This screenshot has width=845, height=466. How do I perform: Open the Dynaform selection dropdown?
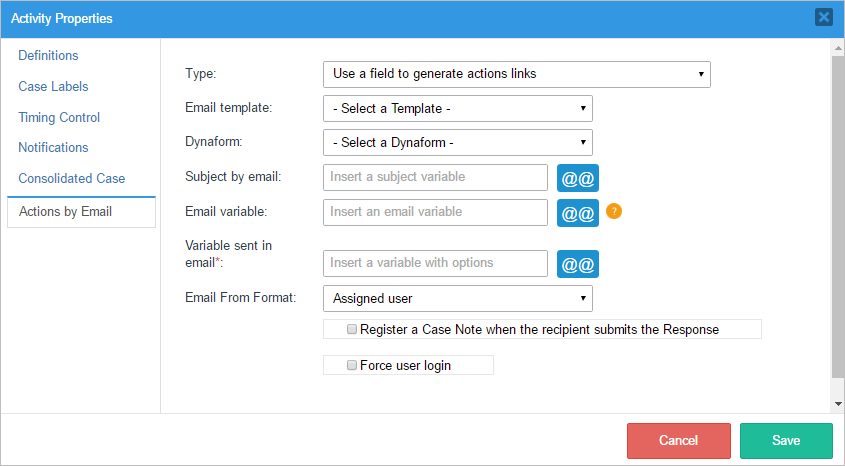pyautogui.click(x=457, y=142)
